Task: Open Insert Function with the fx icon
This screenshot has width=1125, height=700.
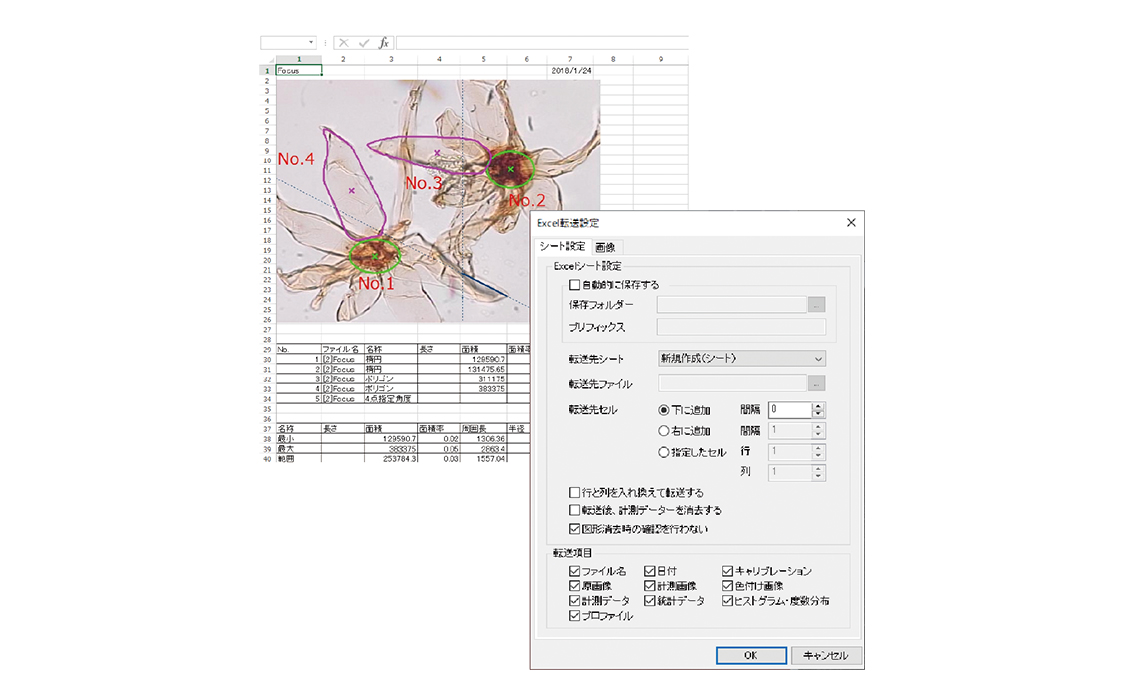Action: (384, 43)
